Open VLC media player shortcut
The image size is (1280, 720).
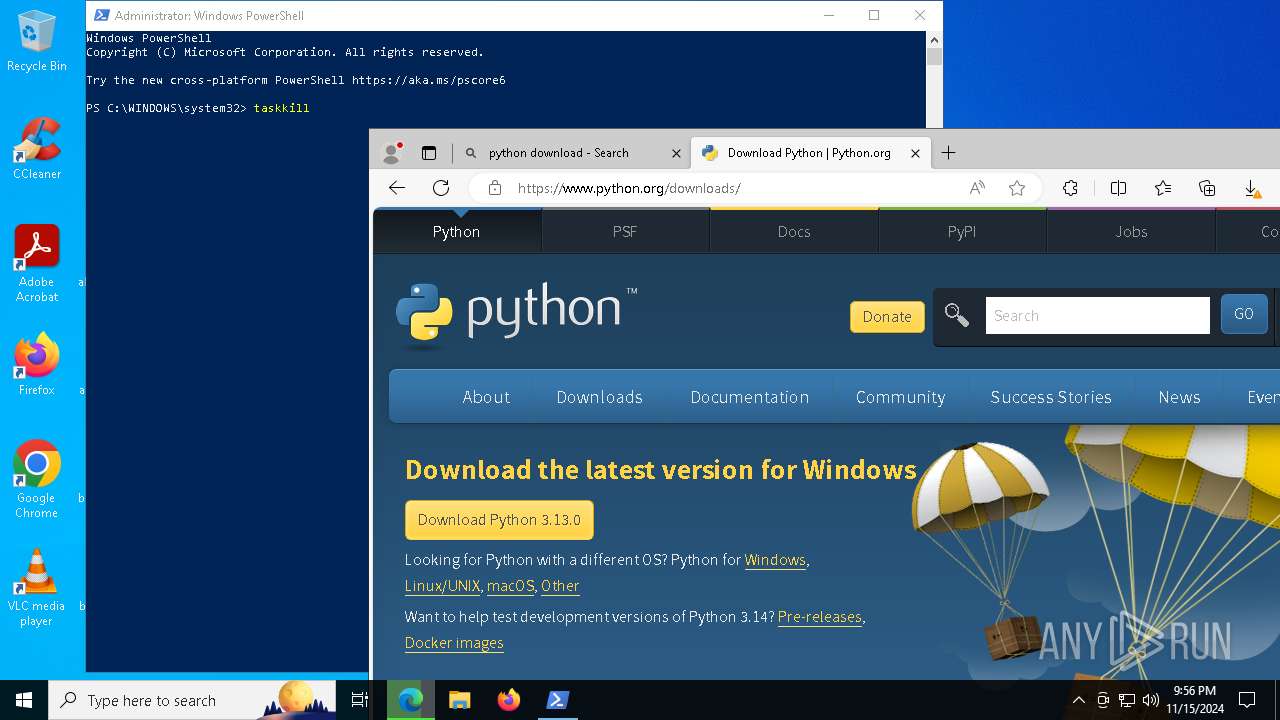(x=37, y=588)
